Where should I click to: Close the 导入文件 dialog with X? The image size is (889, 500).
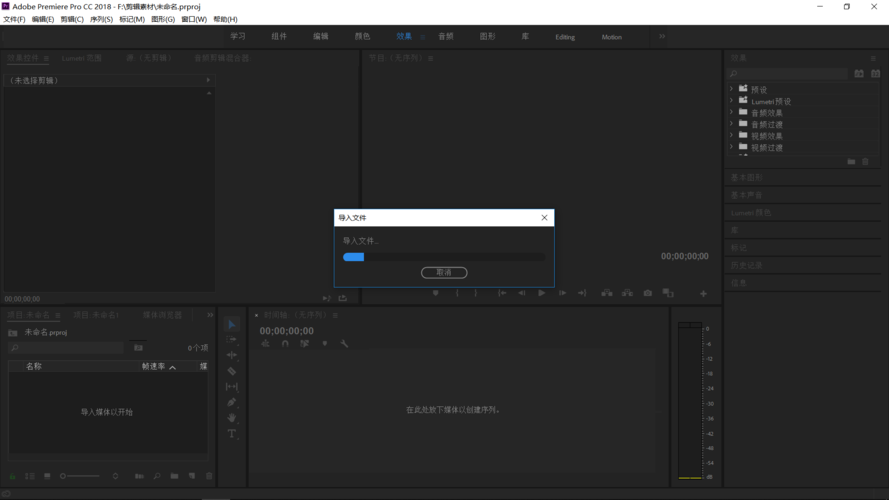click(x=544, y=217)
